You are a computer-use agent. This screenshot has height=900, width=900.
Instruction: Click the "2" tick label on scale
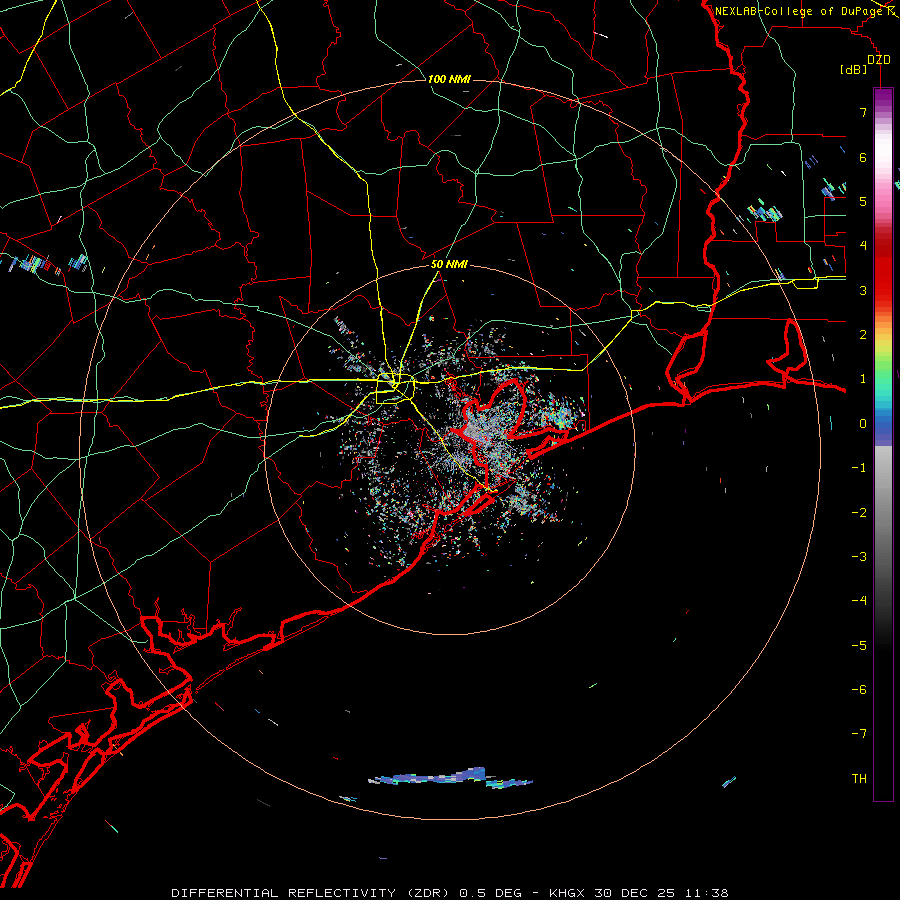[x=863, y=335]
